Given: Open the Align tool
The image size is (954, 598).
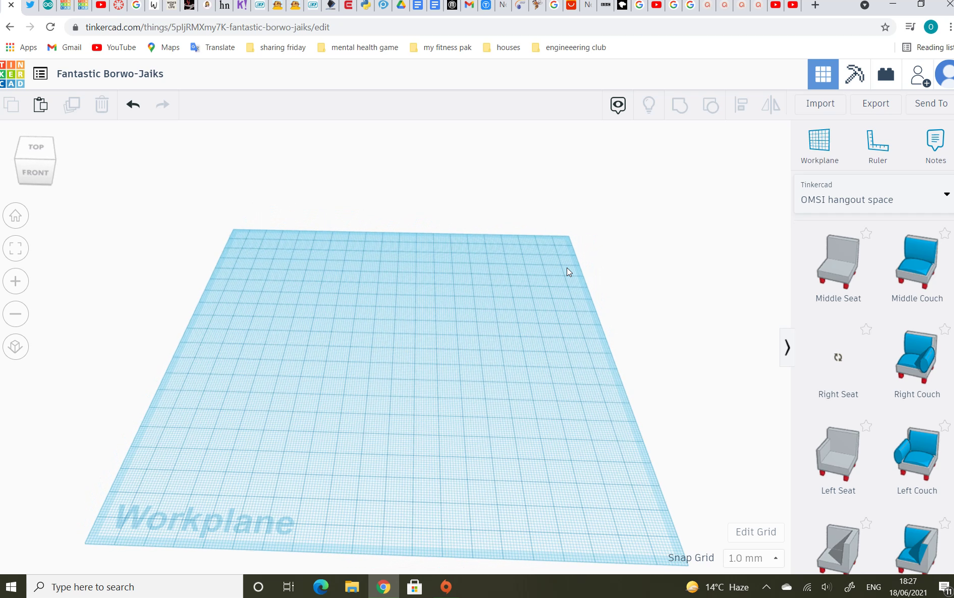Looking at the screenshot, I should (741, 103).
